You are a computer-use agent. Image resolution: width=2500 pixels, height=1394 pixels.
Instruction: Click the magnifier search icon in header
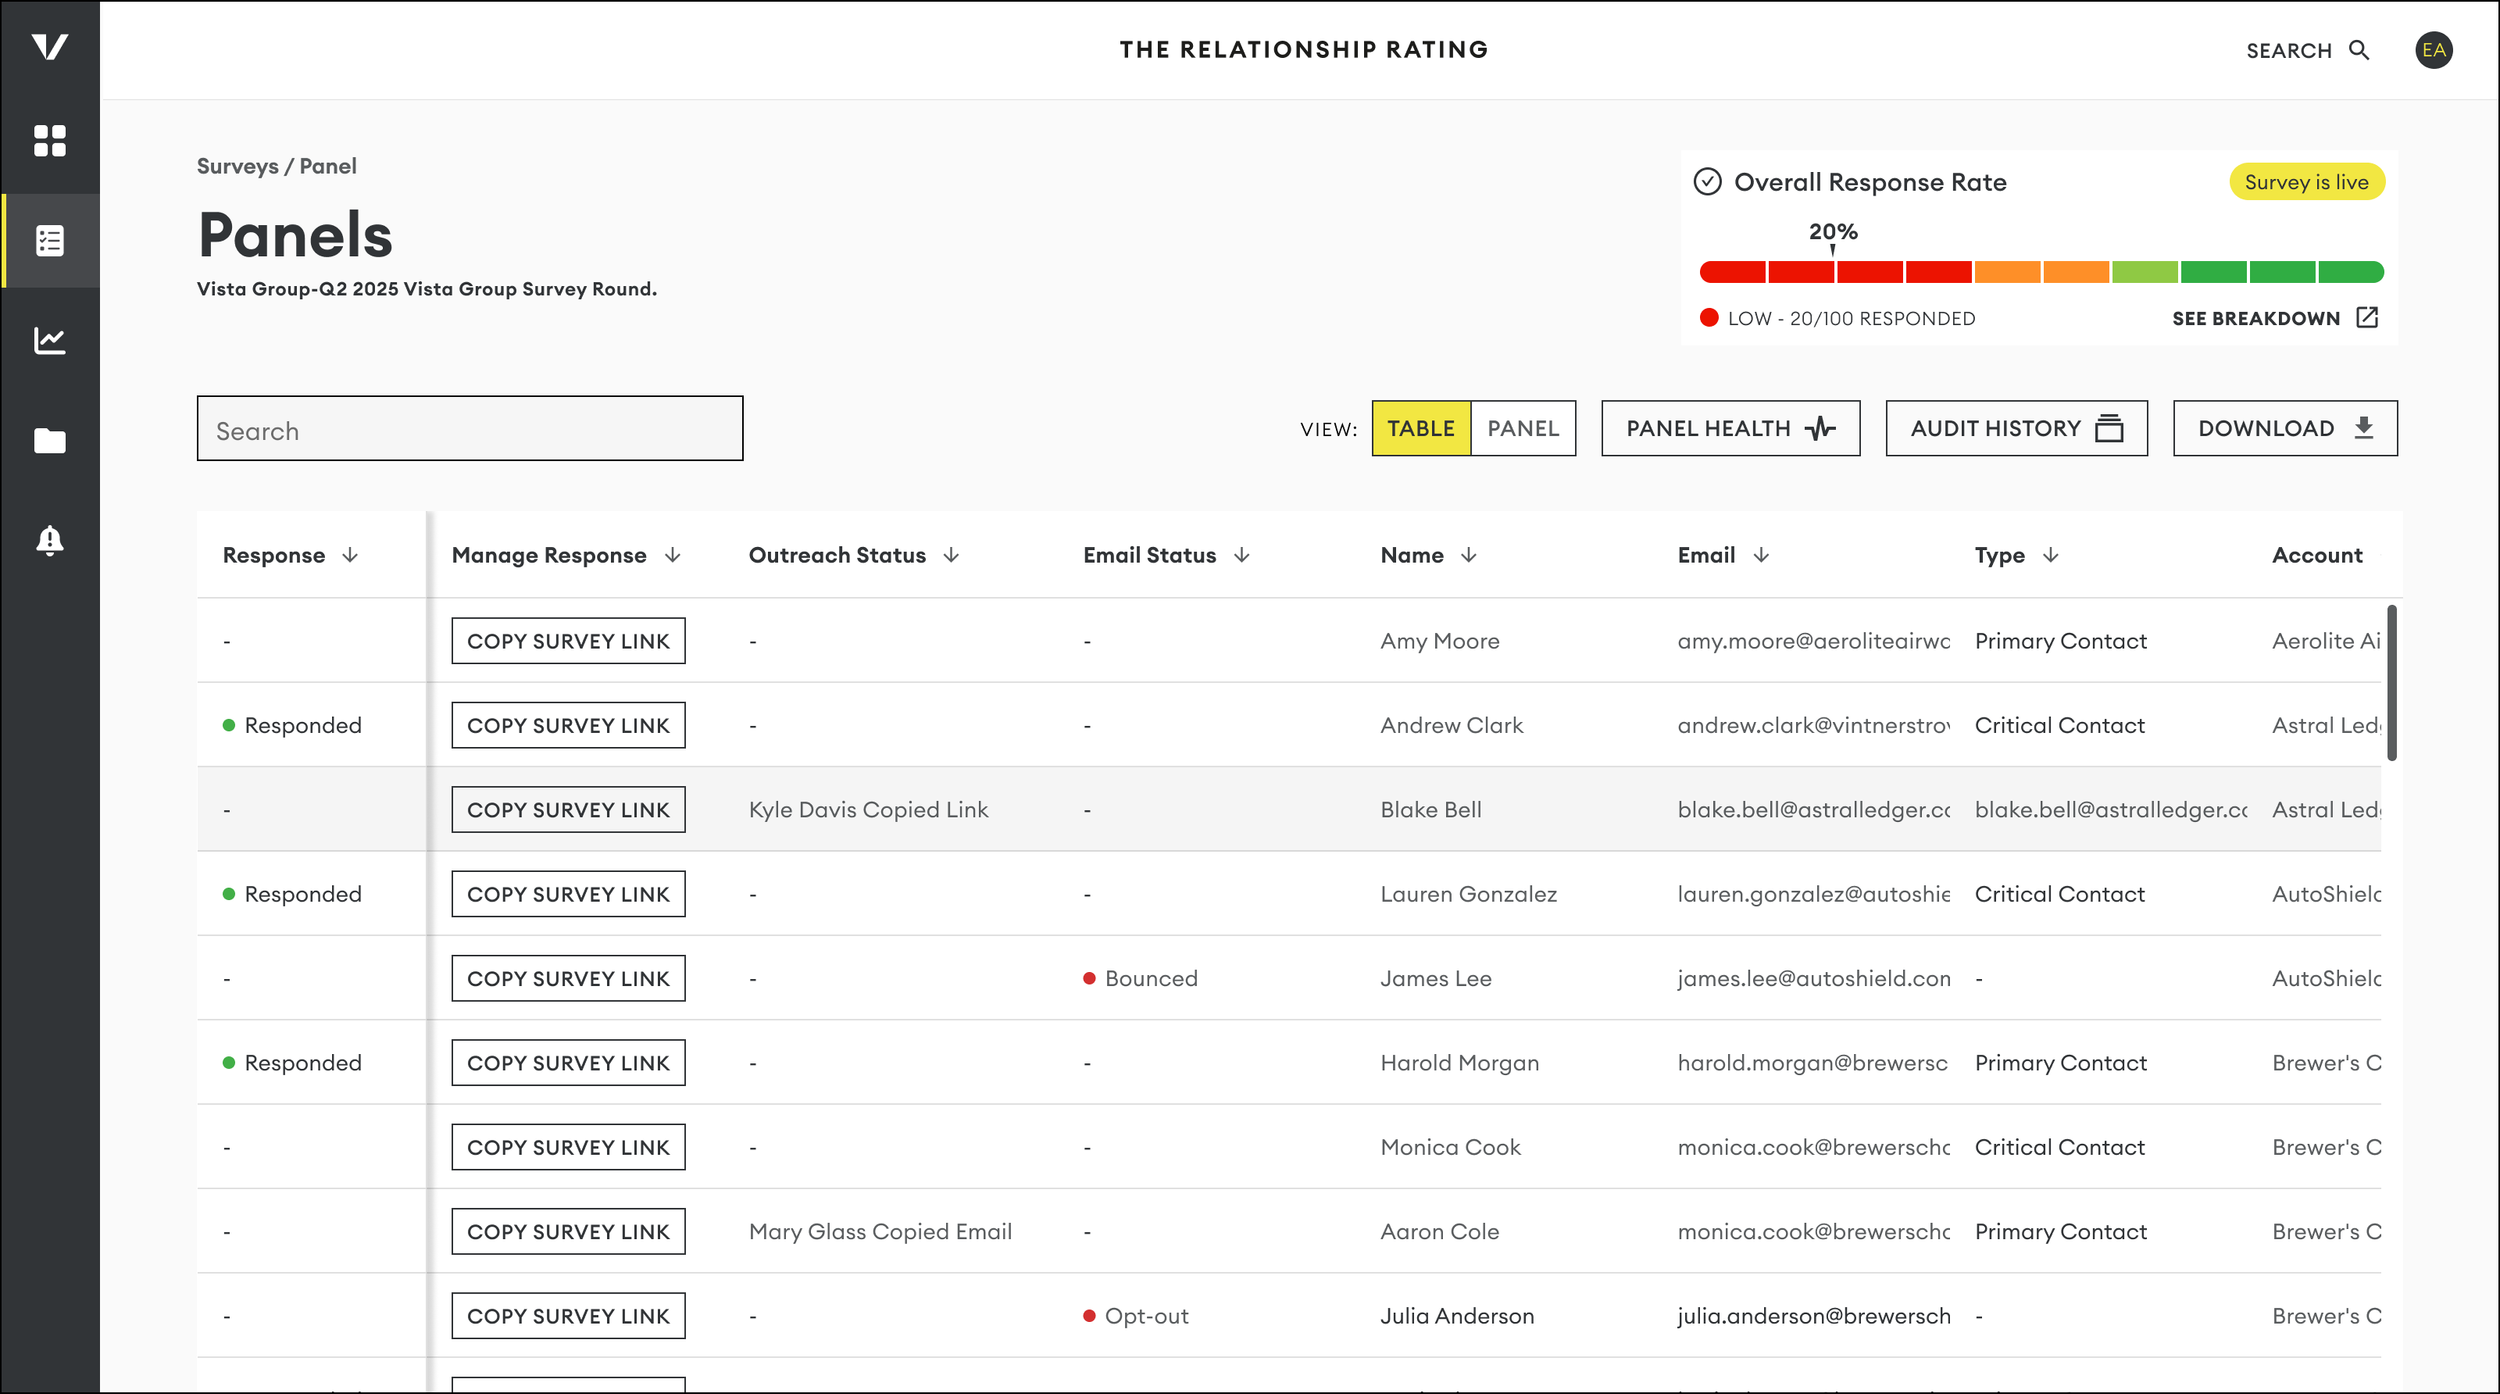click(x=2360, y=50)
